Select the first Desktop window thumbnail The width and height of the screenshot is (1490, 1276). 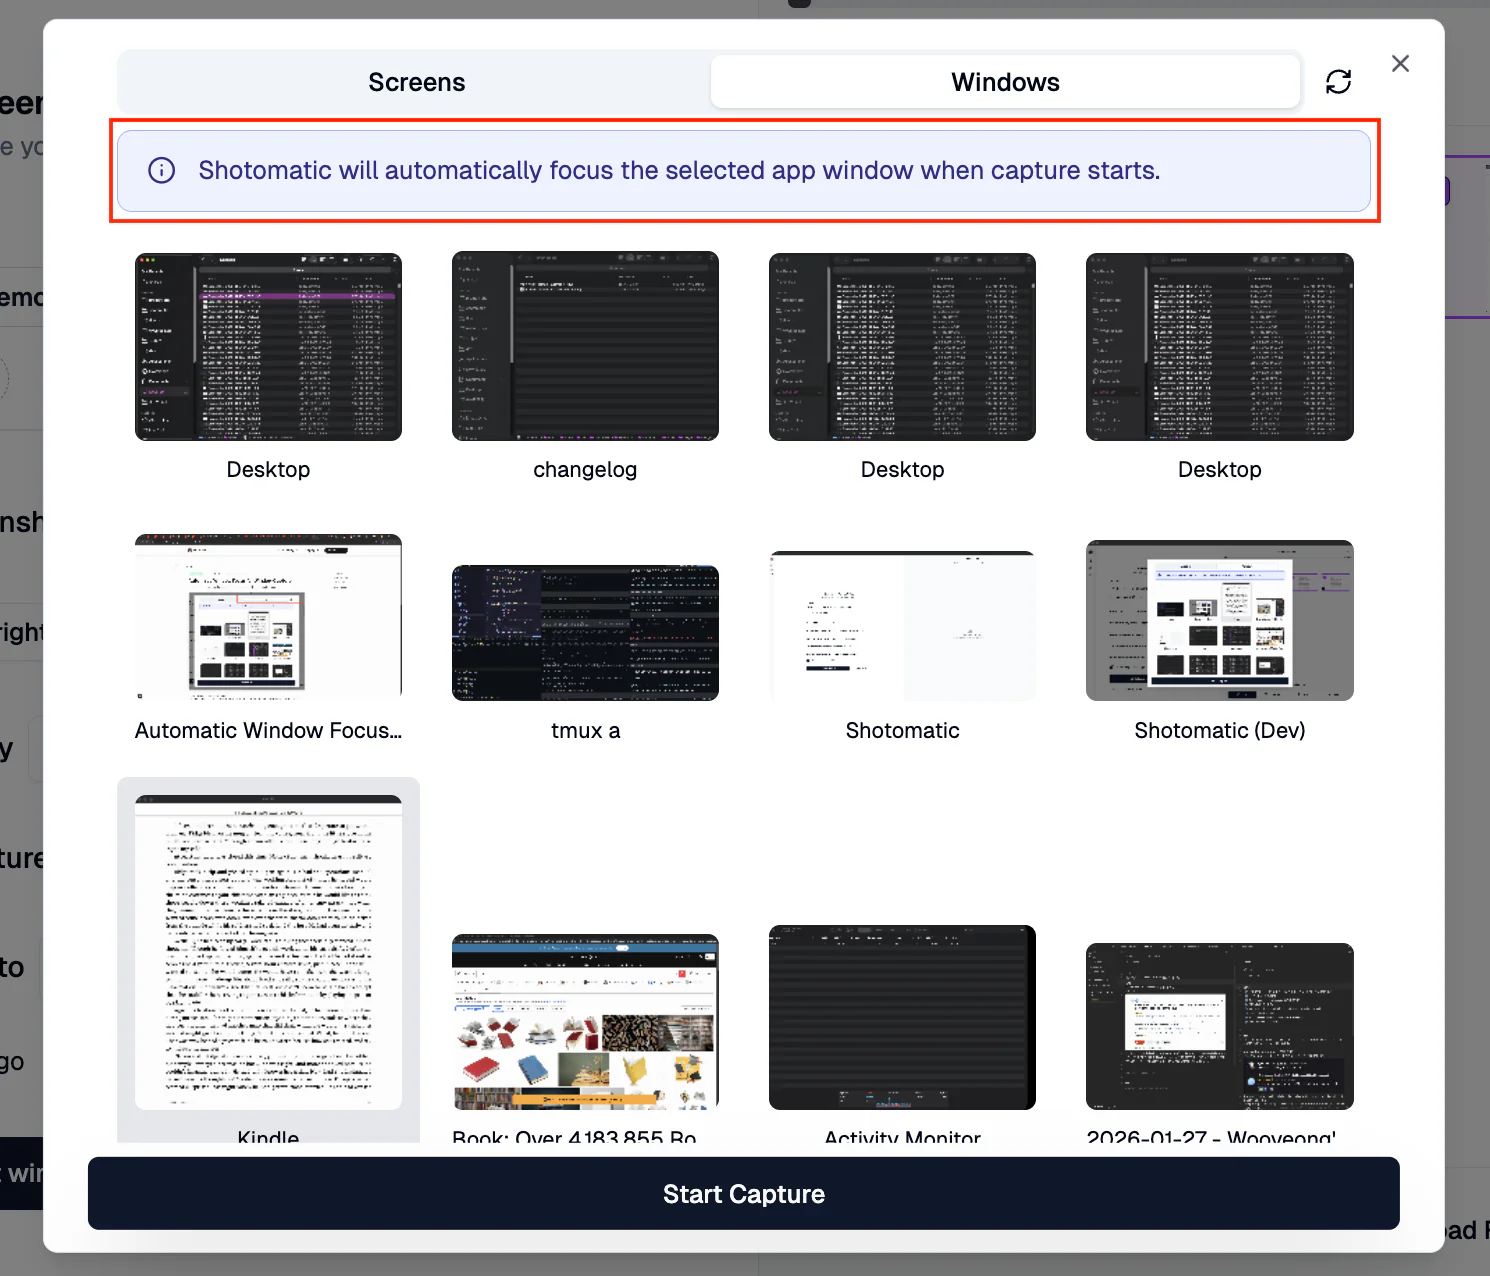point(268,347)
